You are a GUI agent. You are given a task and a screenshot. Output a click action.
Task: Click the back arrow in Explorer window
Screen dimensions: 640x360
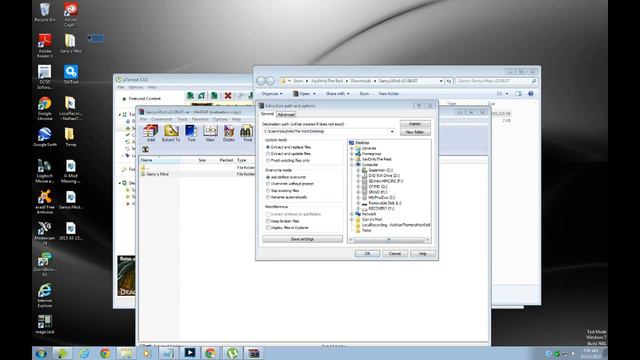pyautogui.click(x=261, y=81)
